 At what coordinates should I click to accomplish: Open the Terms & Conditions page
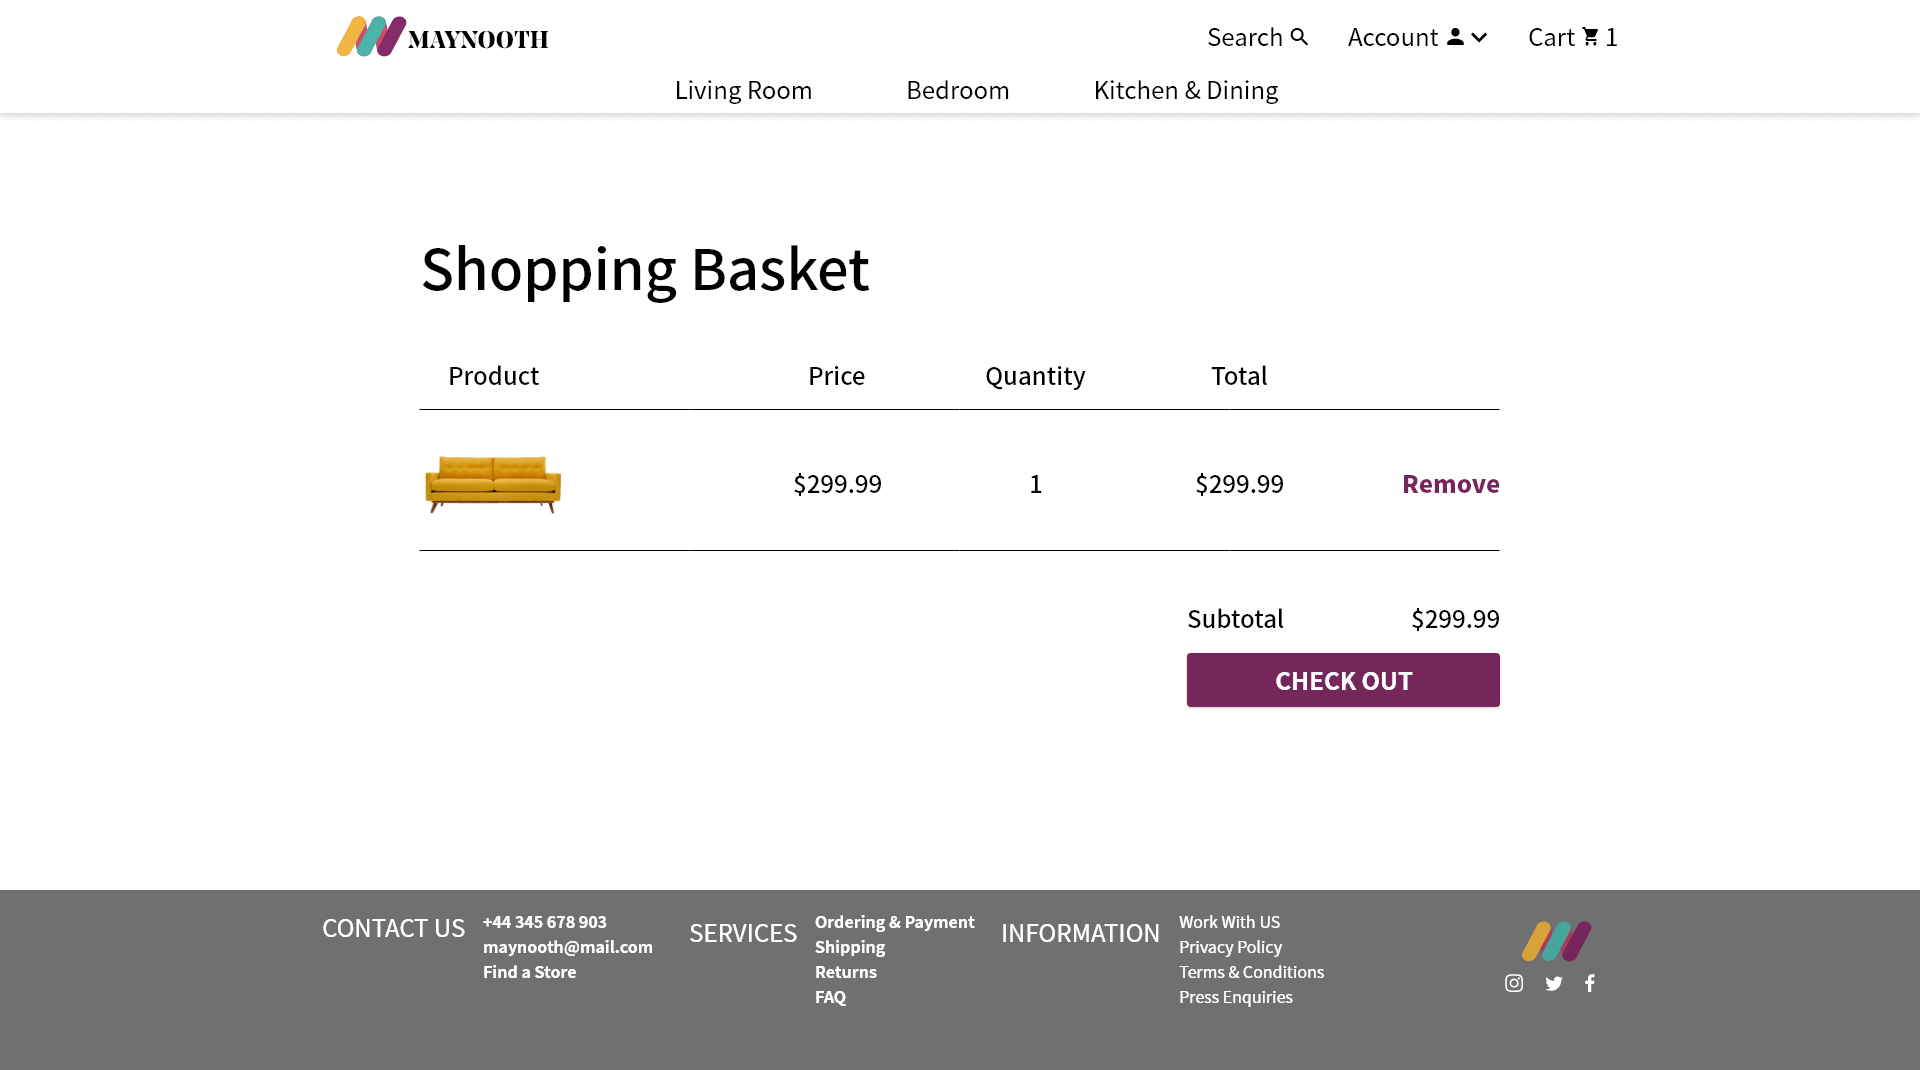click(1251, 971)
